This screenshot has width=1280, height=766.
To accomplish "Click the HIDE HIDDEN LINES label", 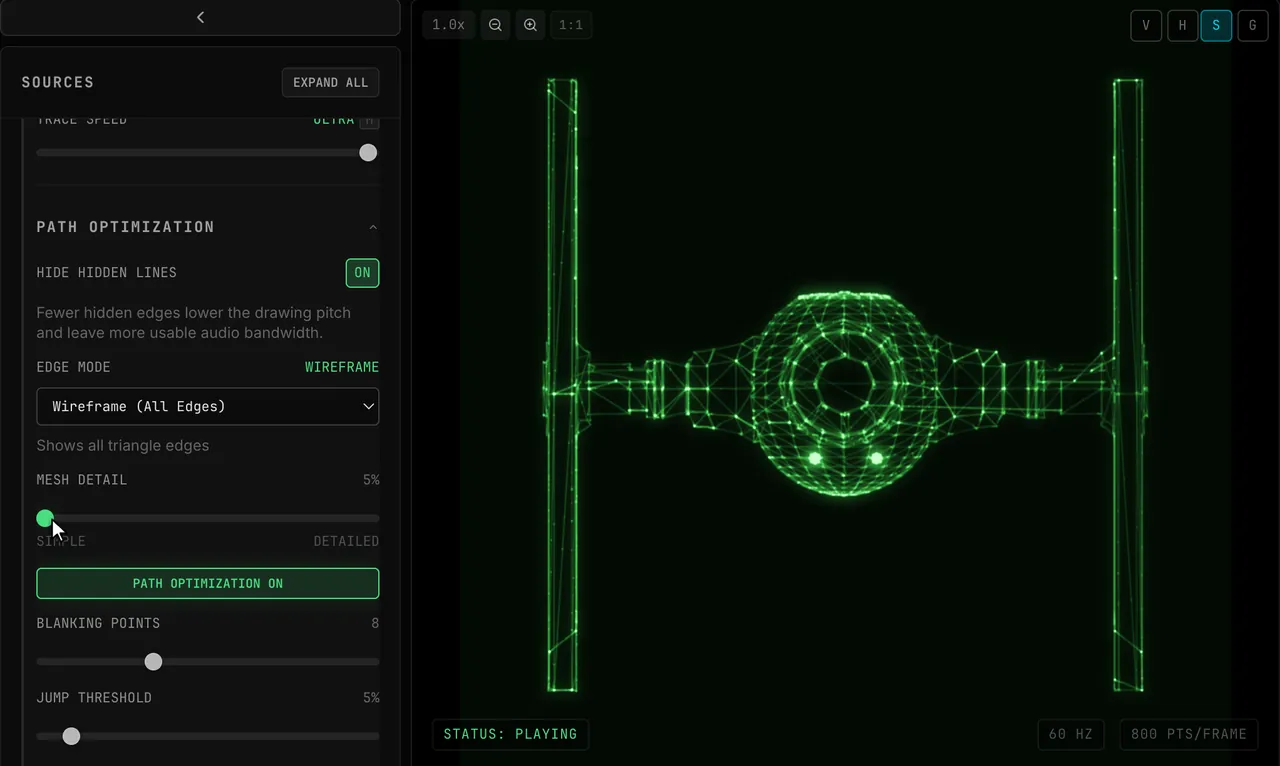I will 106,272.
